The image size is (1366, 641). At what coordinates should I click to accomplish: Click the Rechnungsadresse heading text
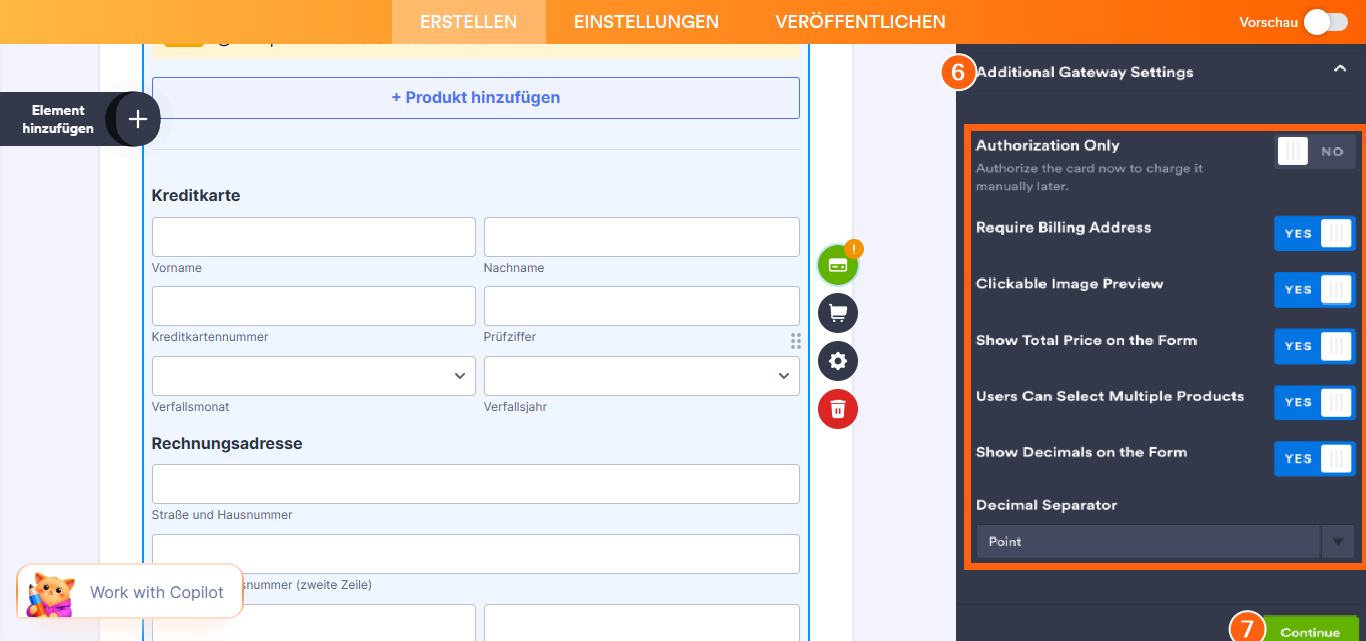(x=227, y=443)
